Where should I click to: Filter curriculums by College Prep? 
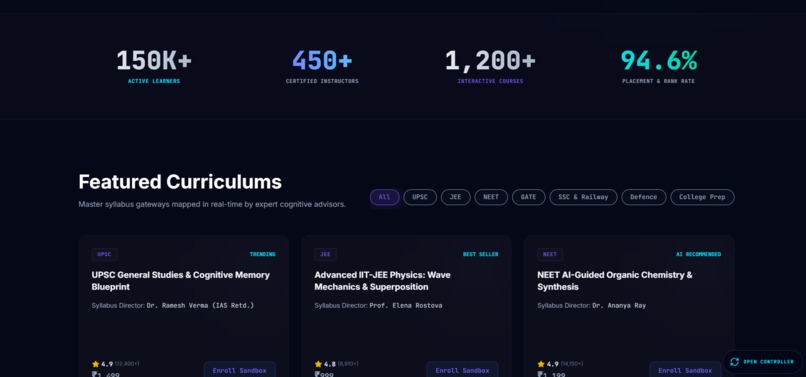pos(702,197)
